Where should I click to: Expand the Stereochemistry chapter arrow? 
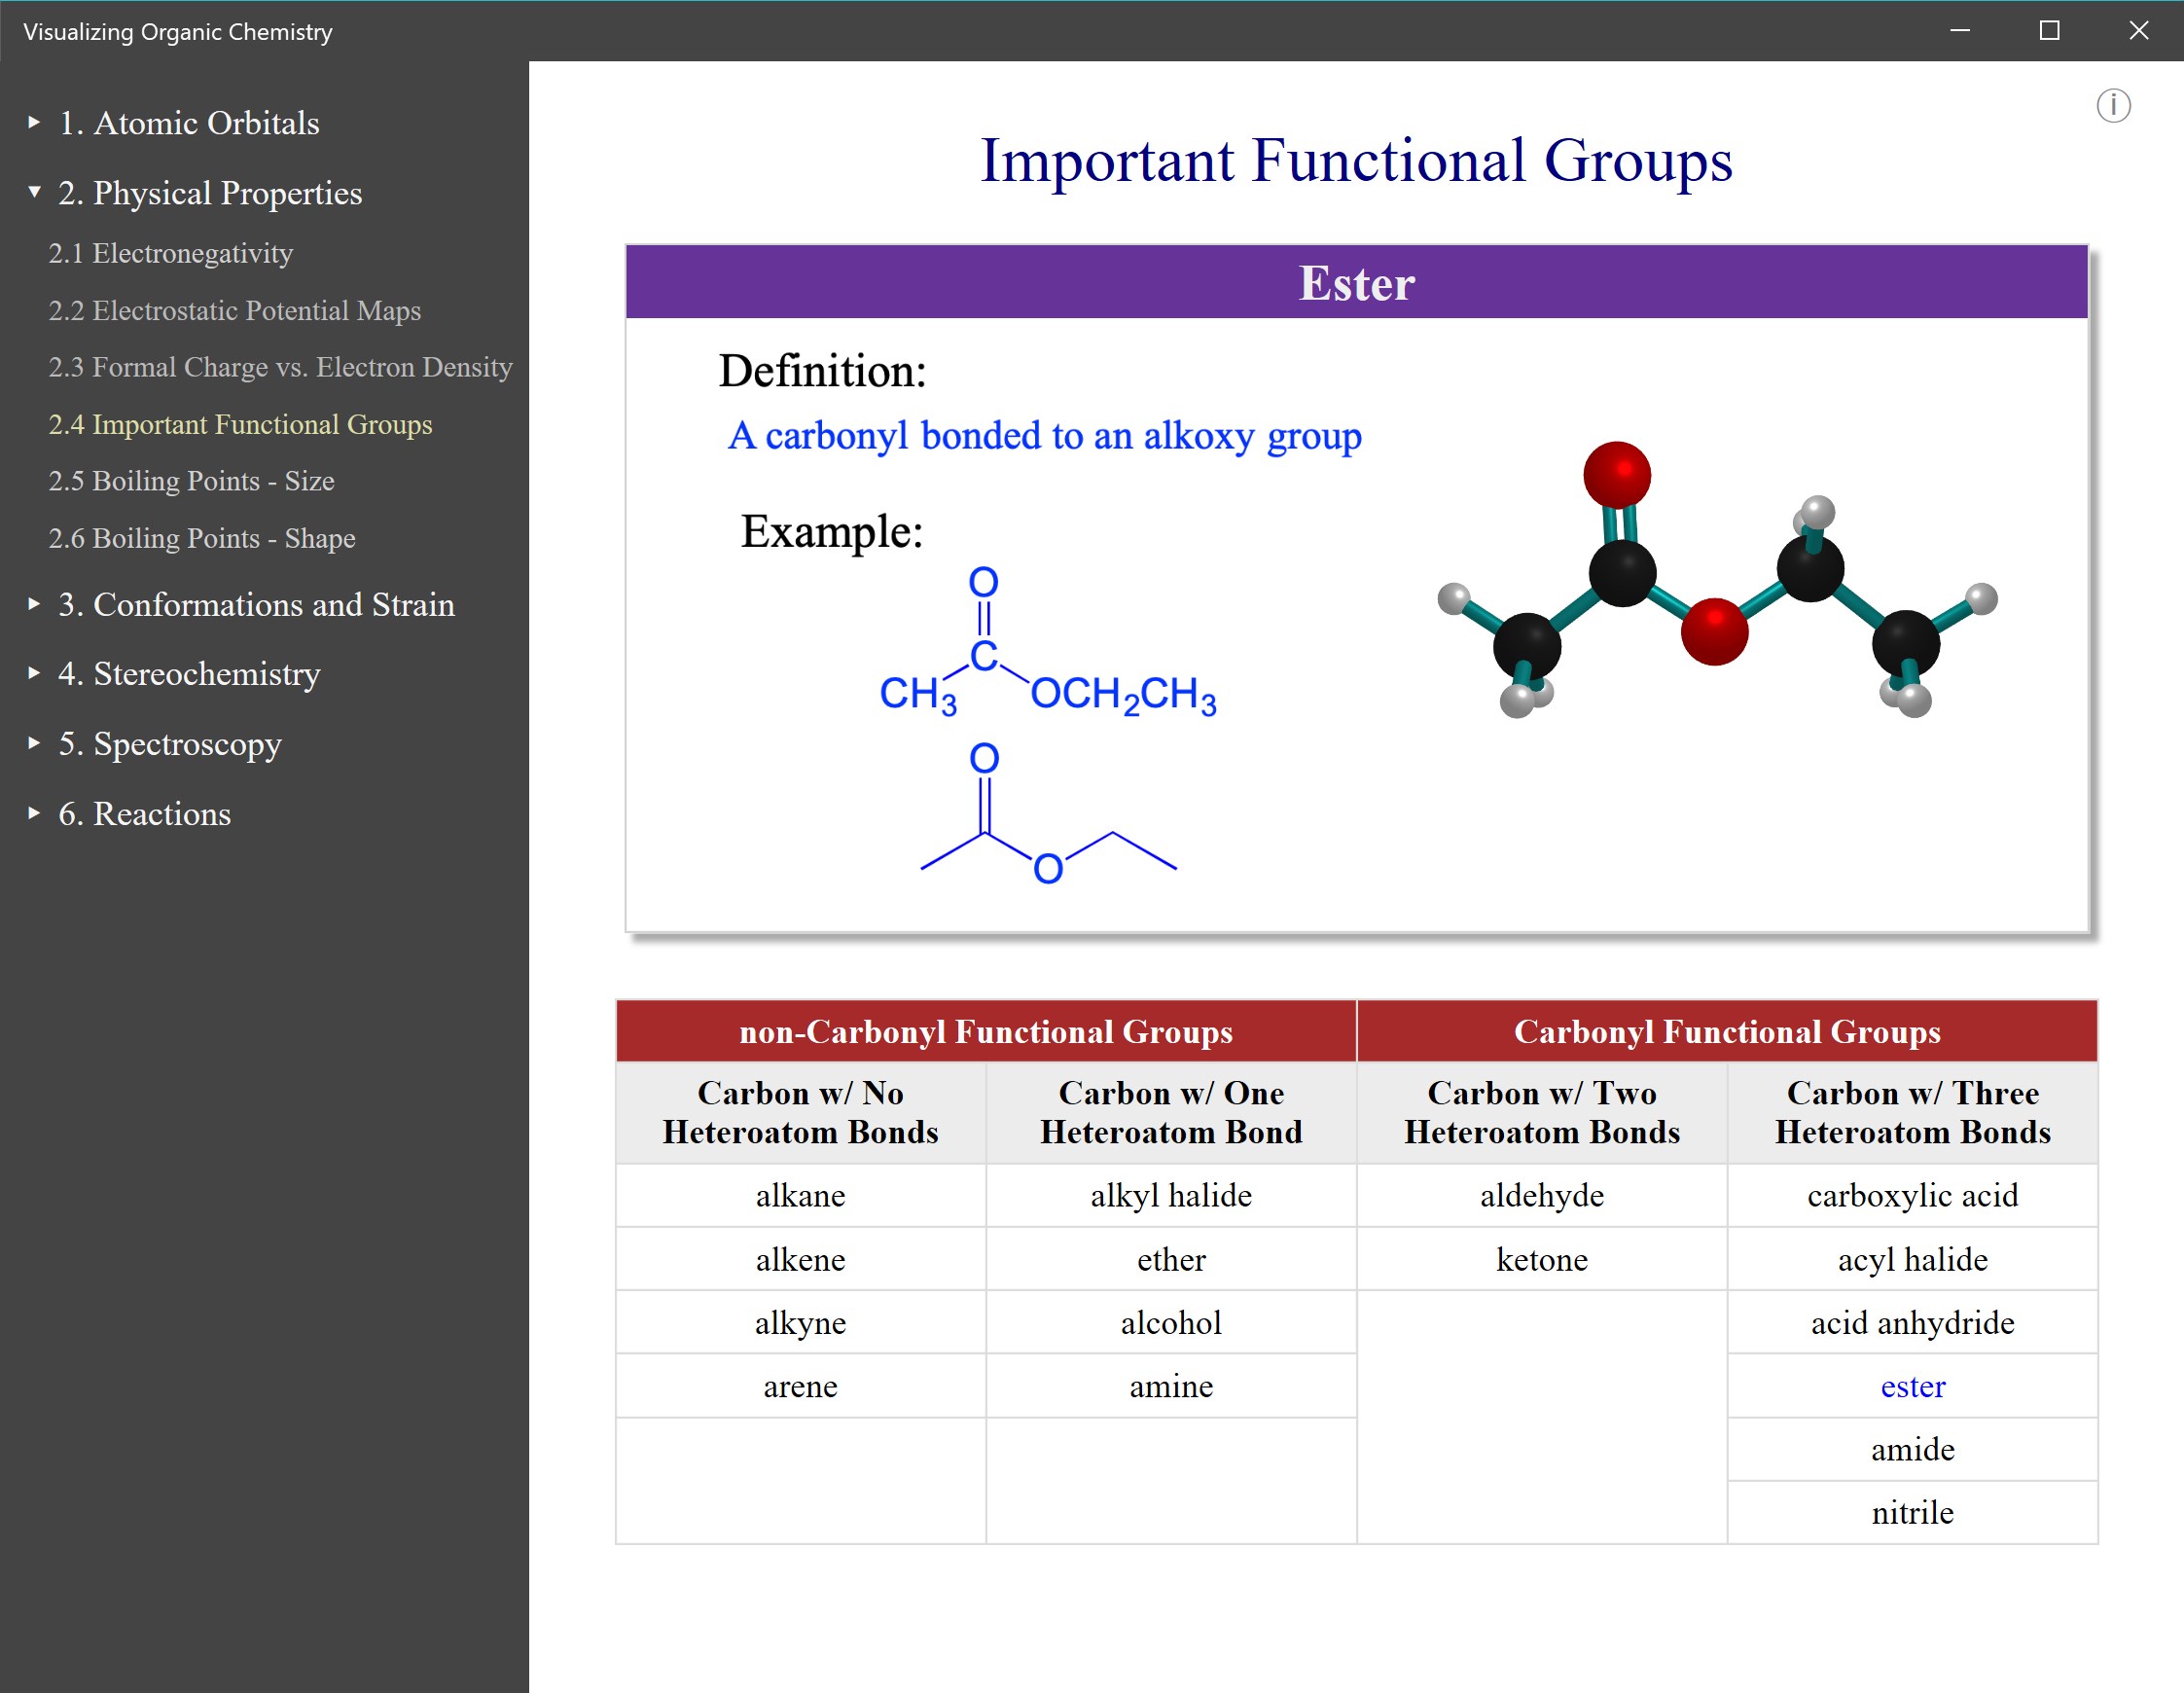pos(34,673)
